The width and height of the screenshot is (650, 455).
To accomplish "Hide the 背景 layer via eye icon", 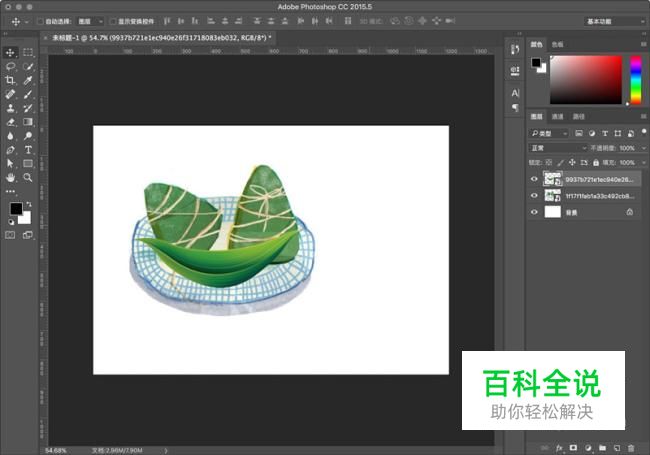I will pyautogui.click(x=534, y=212).
